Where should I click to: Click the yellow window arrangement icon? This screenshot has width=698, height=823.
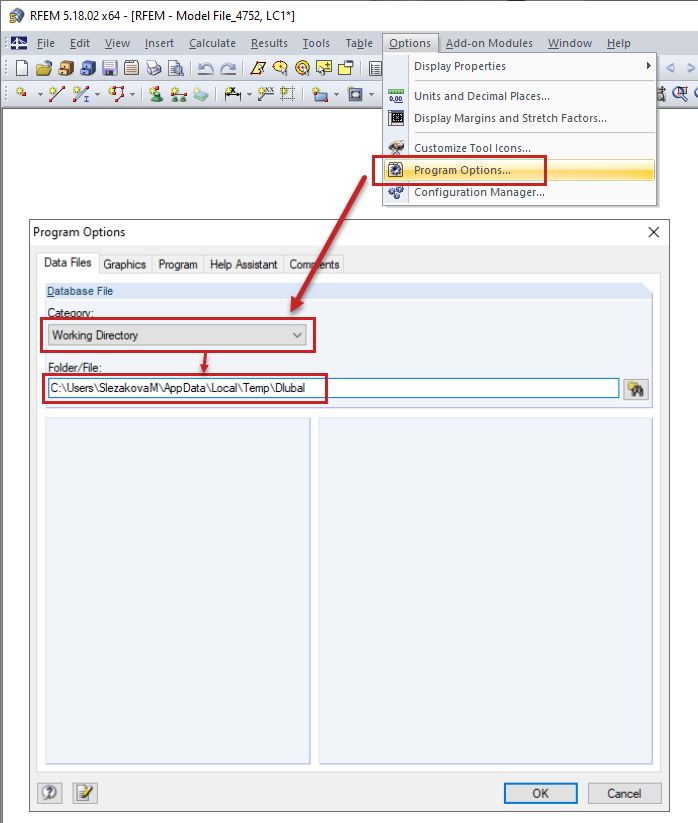pyautogui.click(x=346, y=68)
